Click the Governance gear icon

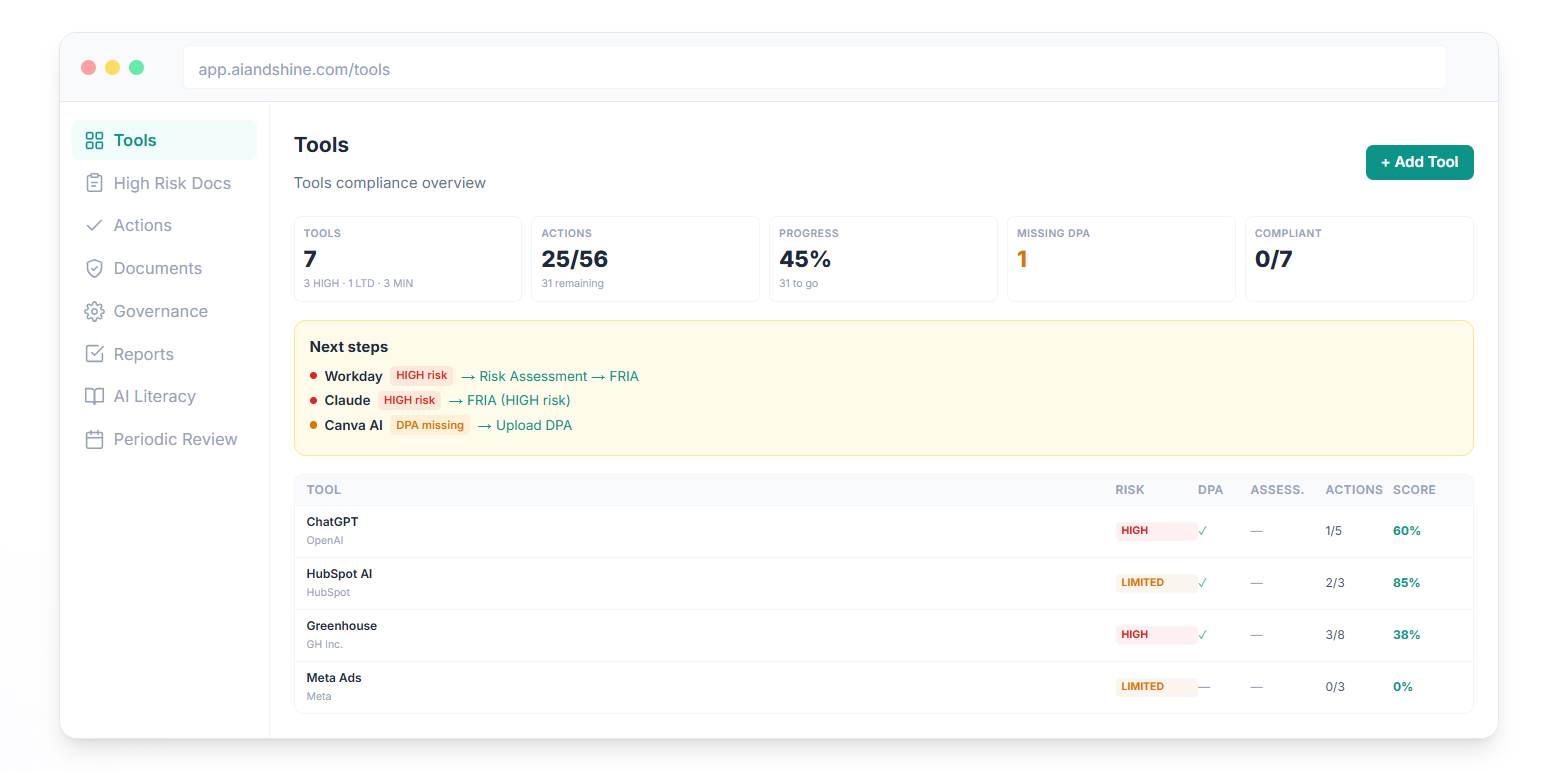pos(94,311)
